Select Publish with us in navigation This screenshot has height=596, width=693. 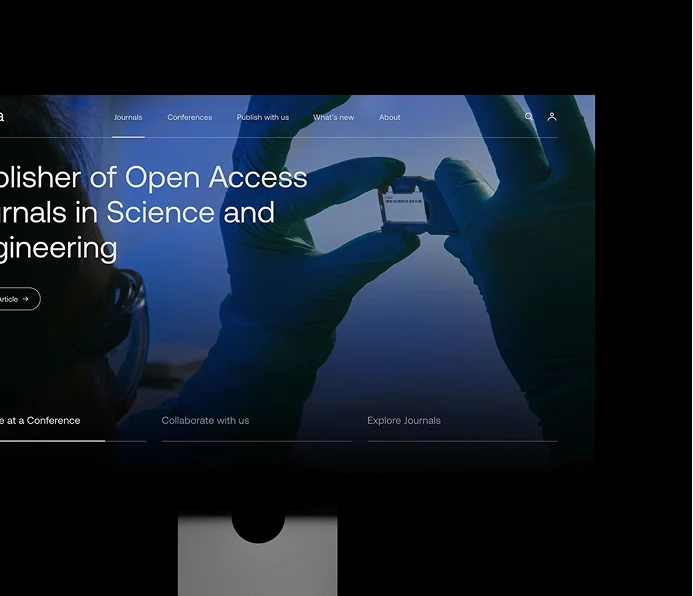pyautogui.click(x=262, y=118)
